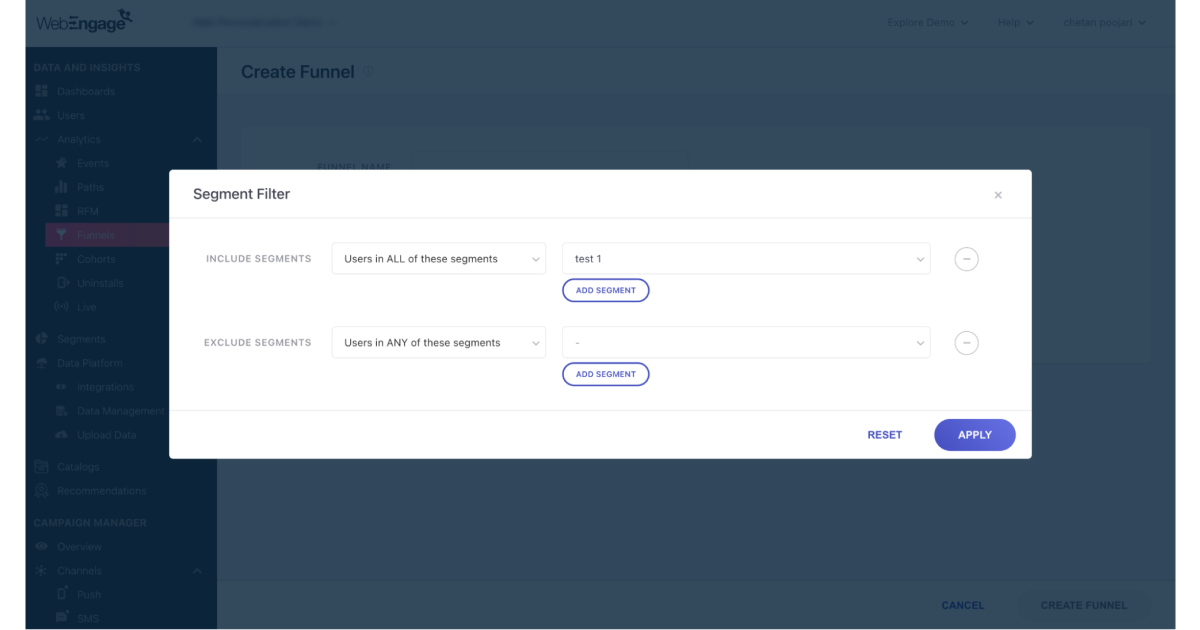The height and width of the screenshot is (630, 1200).
Task: Click Add Segment under include segments
Action: coord(605,290)
